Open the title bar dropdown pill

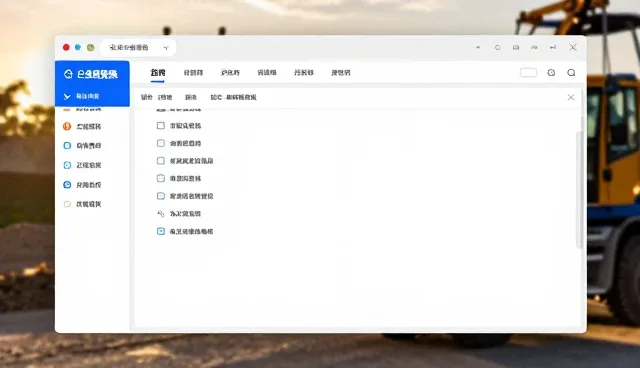coord(138,48)
